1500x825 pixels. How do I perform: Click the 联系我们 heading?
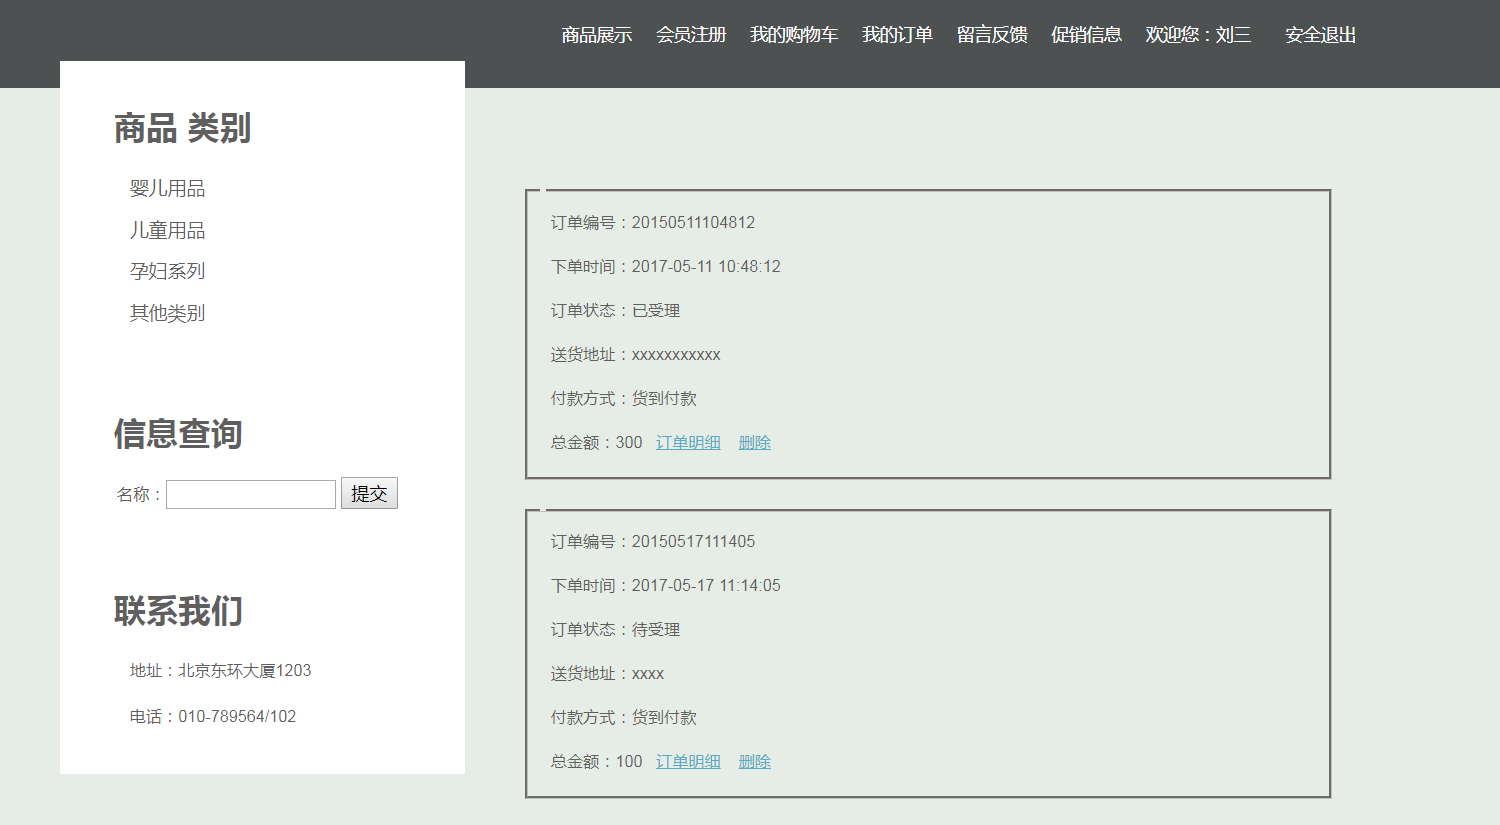tap(178, 611)
